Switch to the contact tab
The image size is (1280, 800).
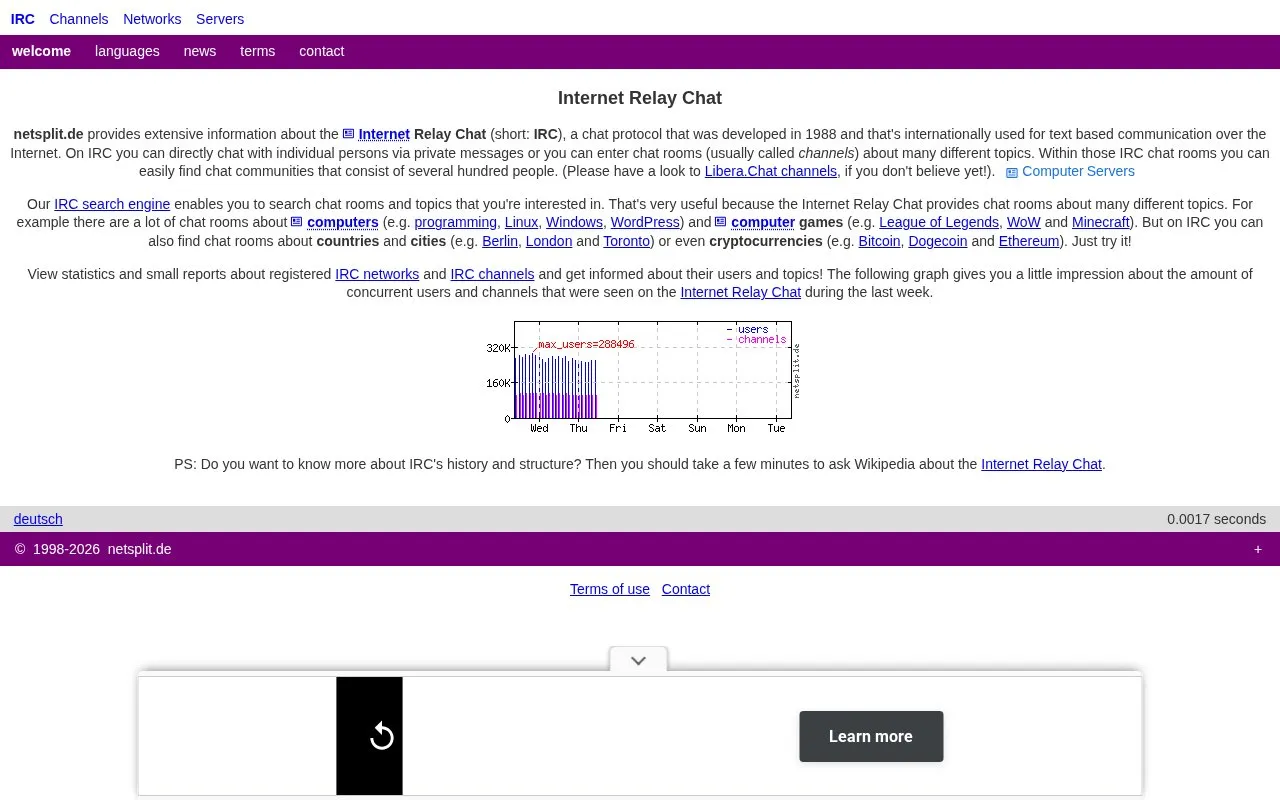point(321,51)
